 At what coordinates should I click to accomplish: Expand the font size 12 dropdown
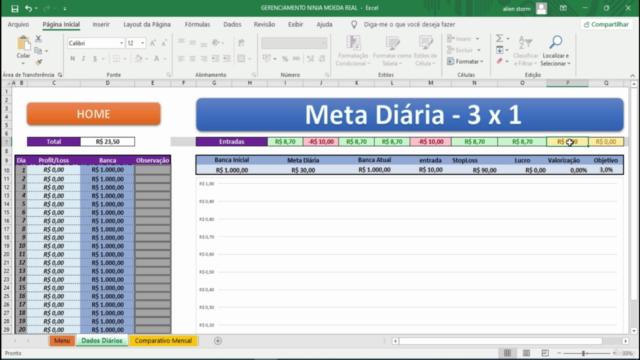click(142, 43)
